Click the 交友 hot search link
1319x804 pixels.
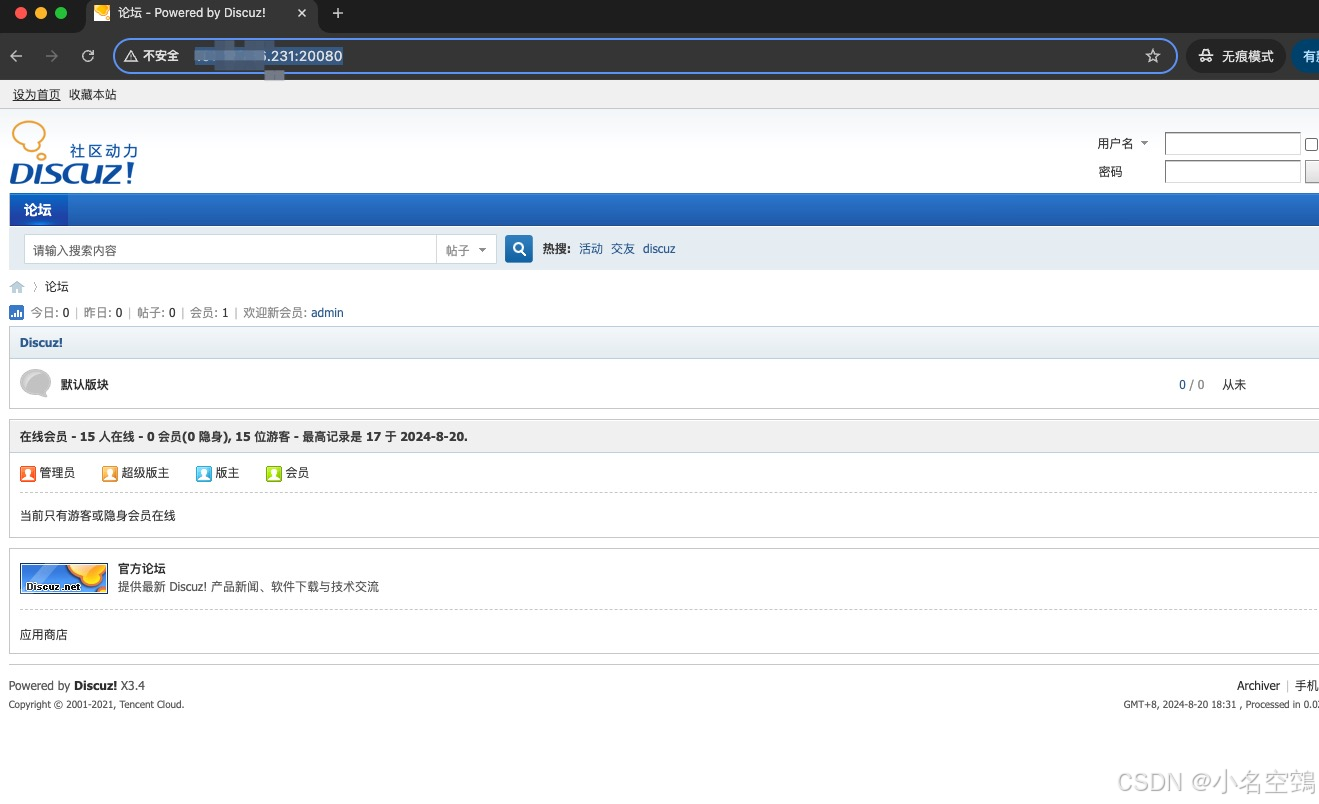[x=623, y=249]
